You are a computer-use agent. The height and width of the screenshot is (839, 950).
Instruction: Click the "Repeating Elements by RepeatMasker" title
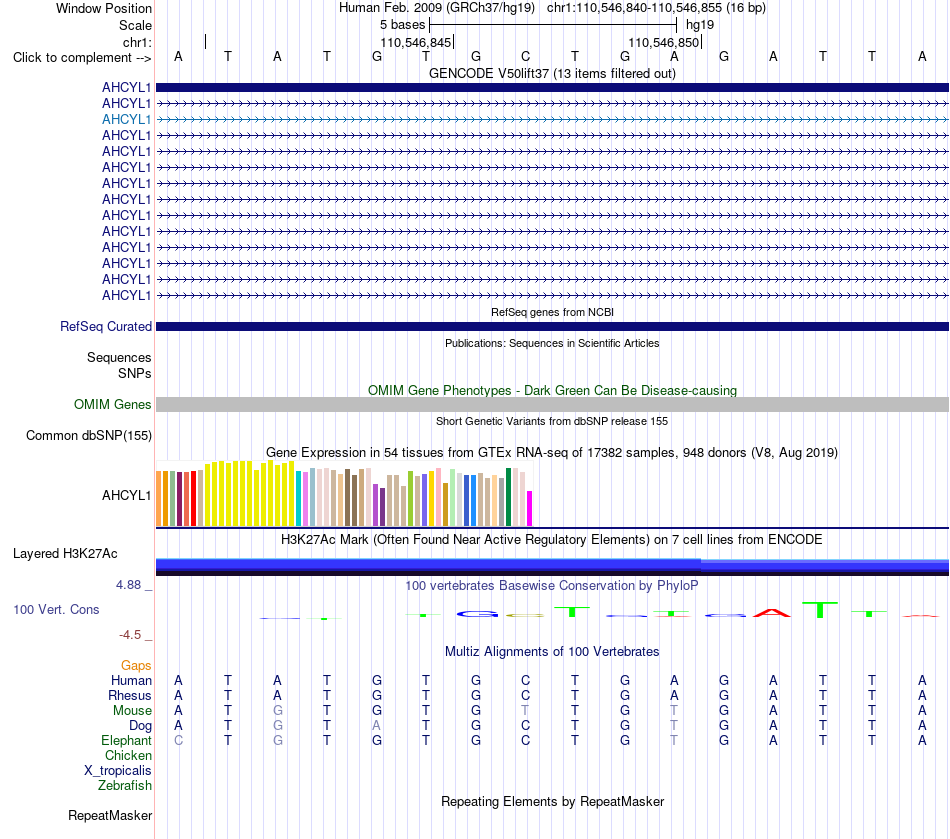click(x=552, y=801)
